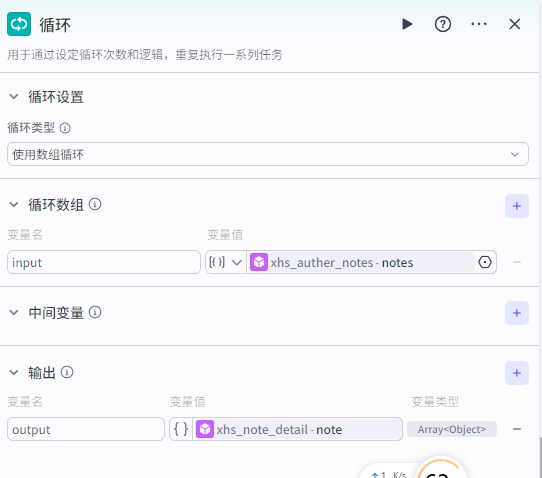Image resolution: width=542 pixels, height=478 pixels.
Task: Open the value type dropdown for input
Action: pos(225,262)
